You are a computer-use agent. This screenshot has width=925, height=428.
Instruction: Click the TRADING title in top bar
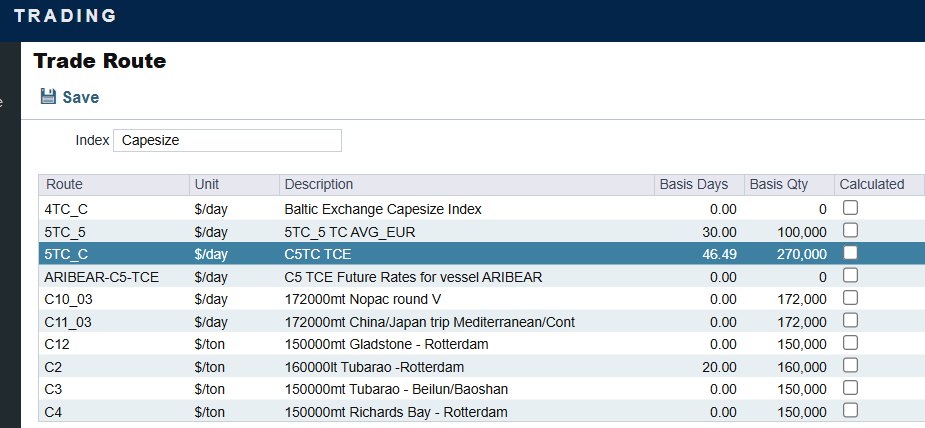click(x=65, y=16)
